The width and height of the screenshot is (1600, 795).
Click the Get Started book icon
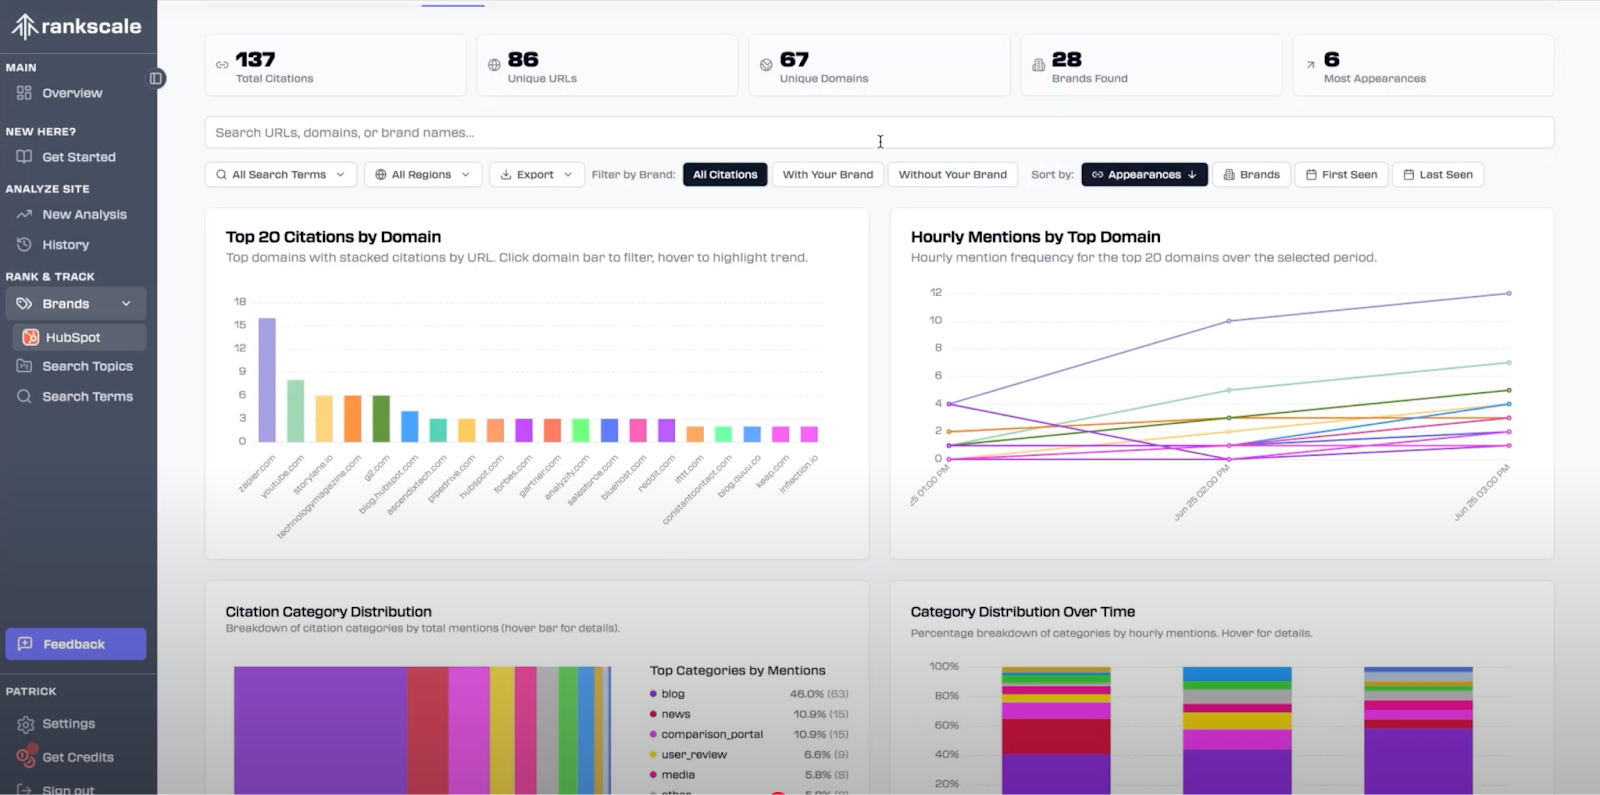[x=24, y=157]
